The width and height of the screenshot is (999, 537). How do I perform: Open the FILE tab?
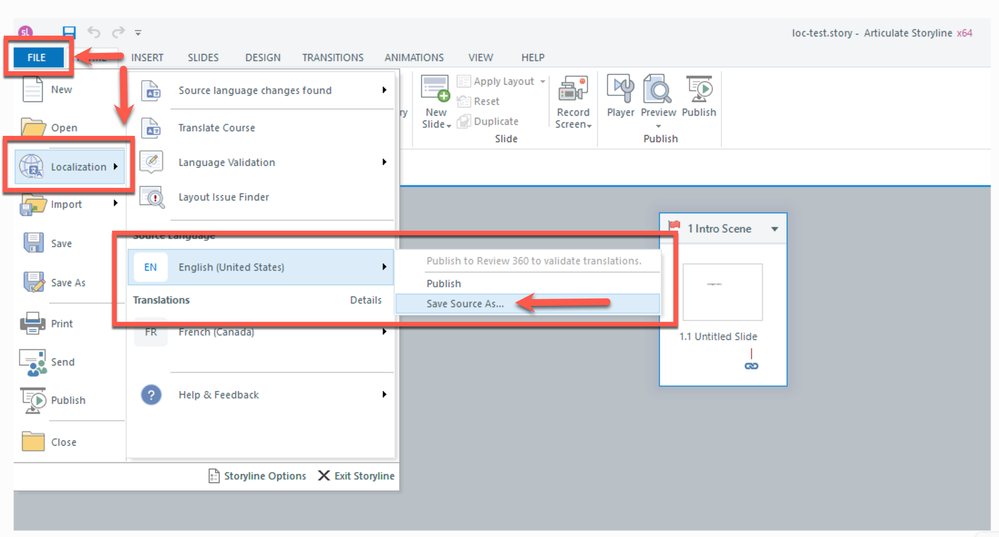pyautogui.click(x=37, y=57)
